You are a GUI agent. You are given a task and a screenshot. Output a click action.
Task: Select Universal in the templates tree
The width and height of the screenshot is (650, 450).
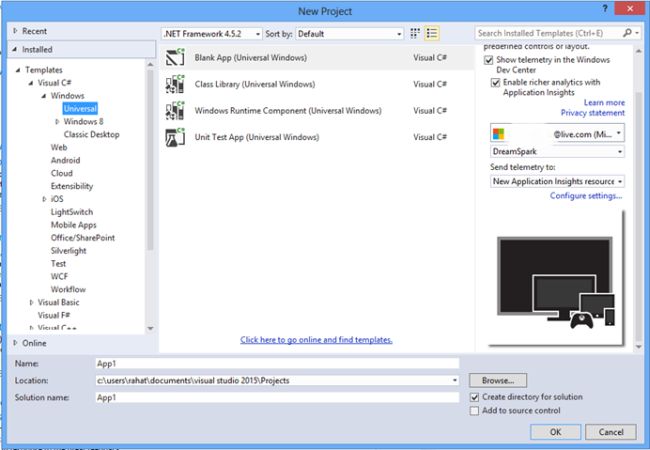[x=80, y=109]
